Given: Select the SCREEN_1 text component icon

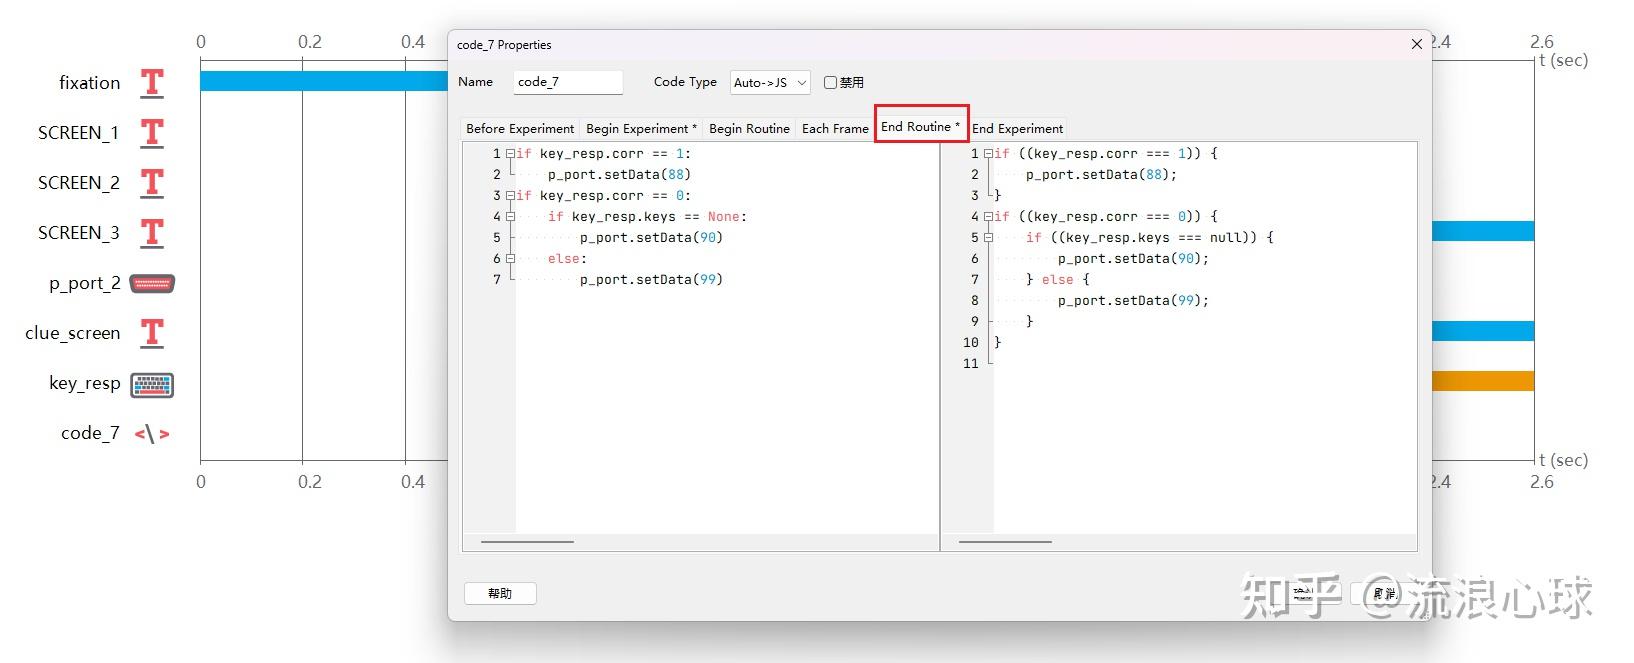Looking at the screenshot, I should pyautogui.click(x=152, y=133).
